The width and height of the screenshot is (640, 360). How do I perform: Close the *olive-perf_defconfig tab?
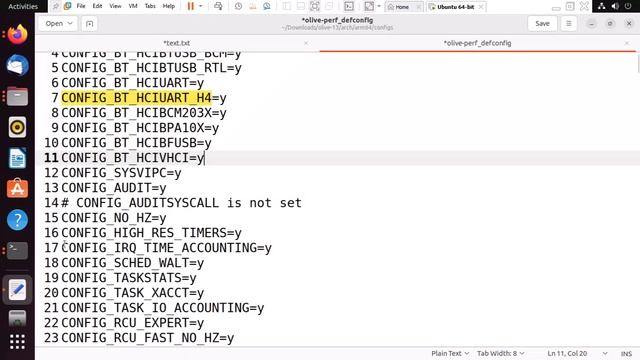tap(627, 43)
